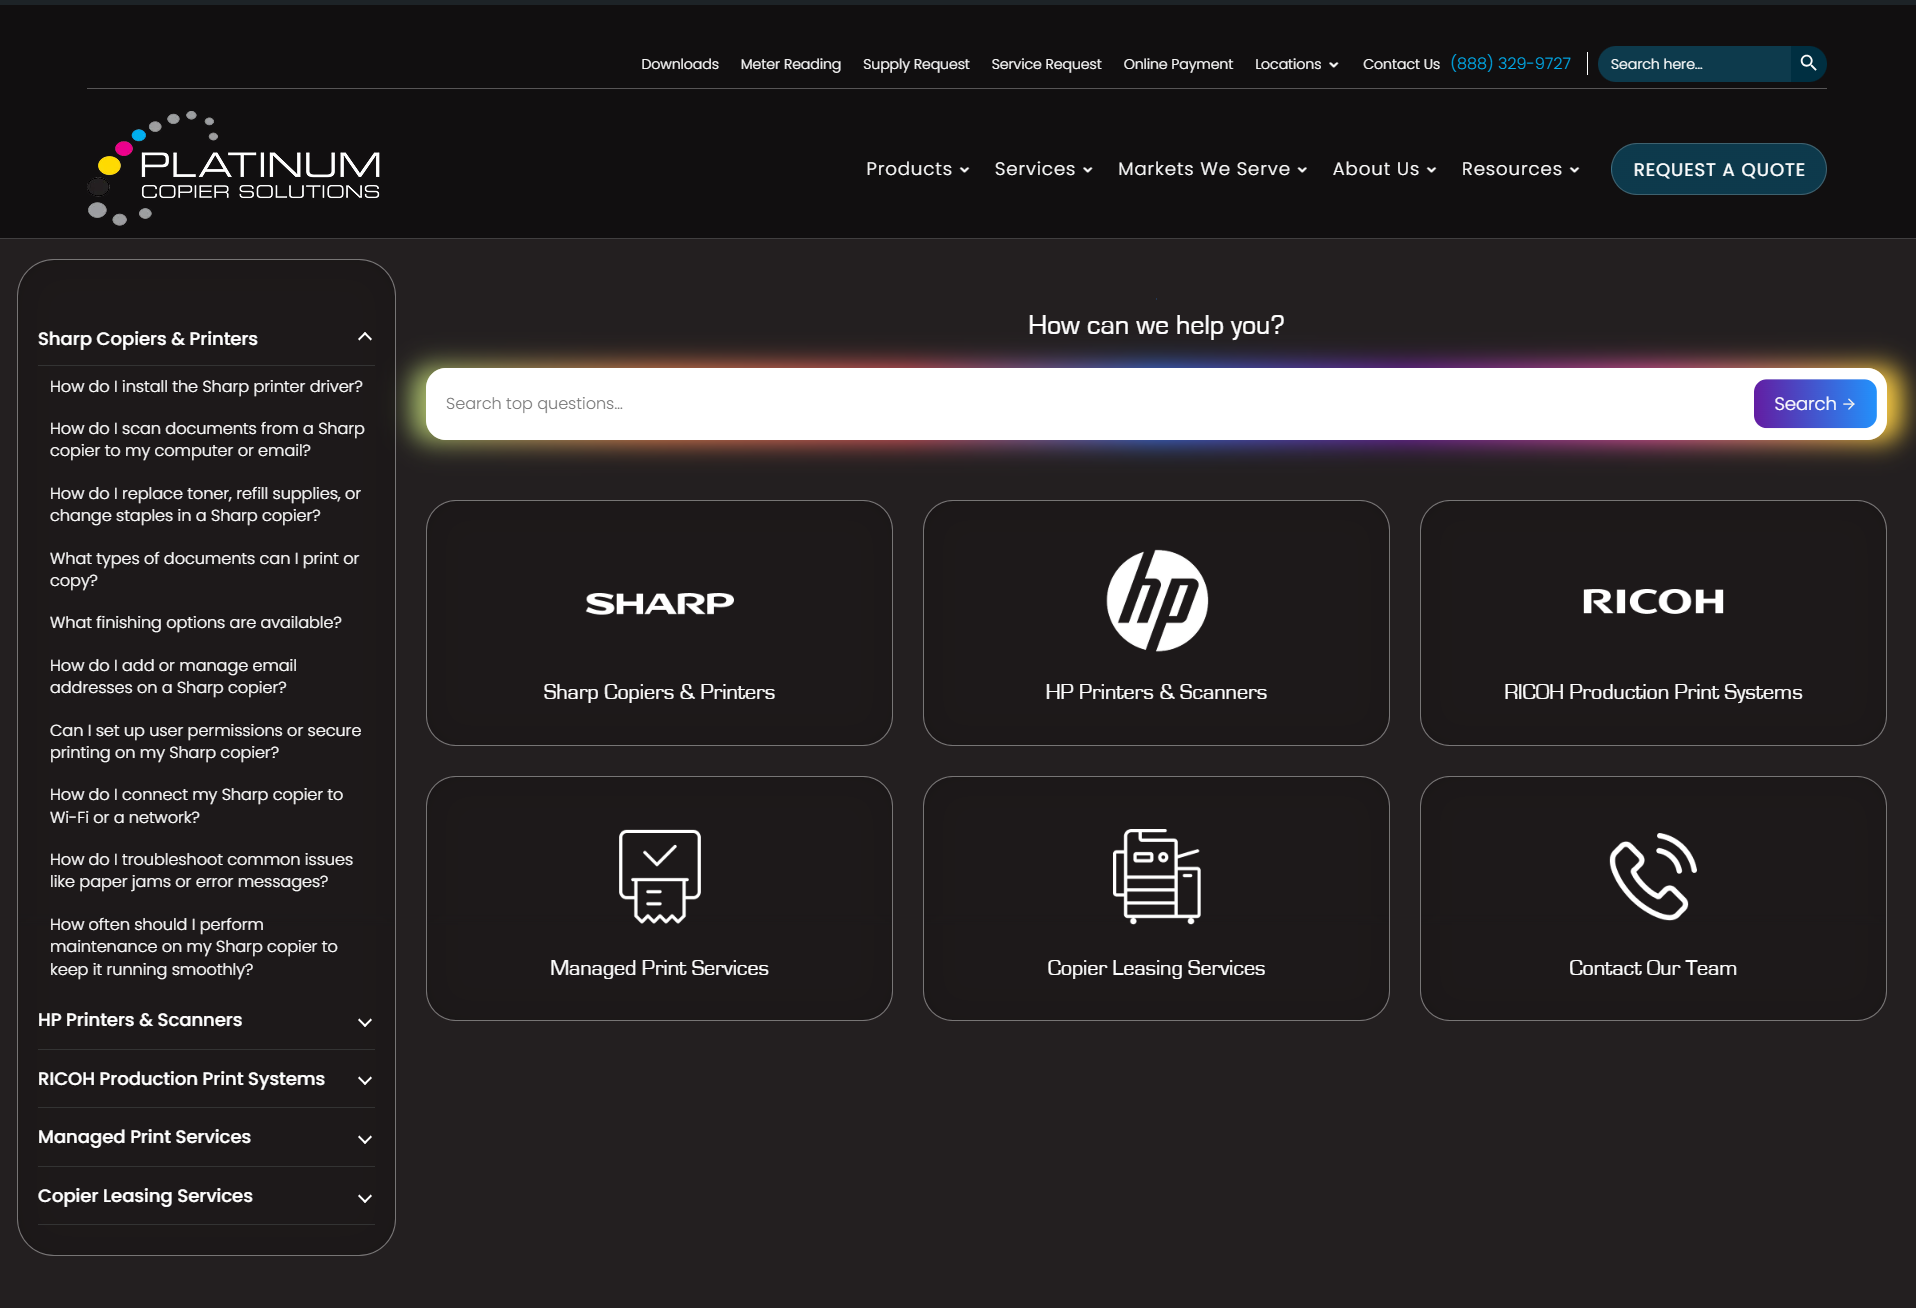Viewport: 1916px width, 1308px height.
Task: Open 'What types of documents can I print or copy?'
Action: (x=204, y=569)
